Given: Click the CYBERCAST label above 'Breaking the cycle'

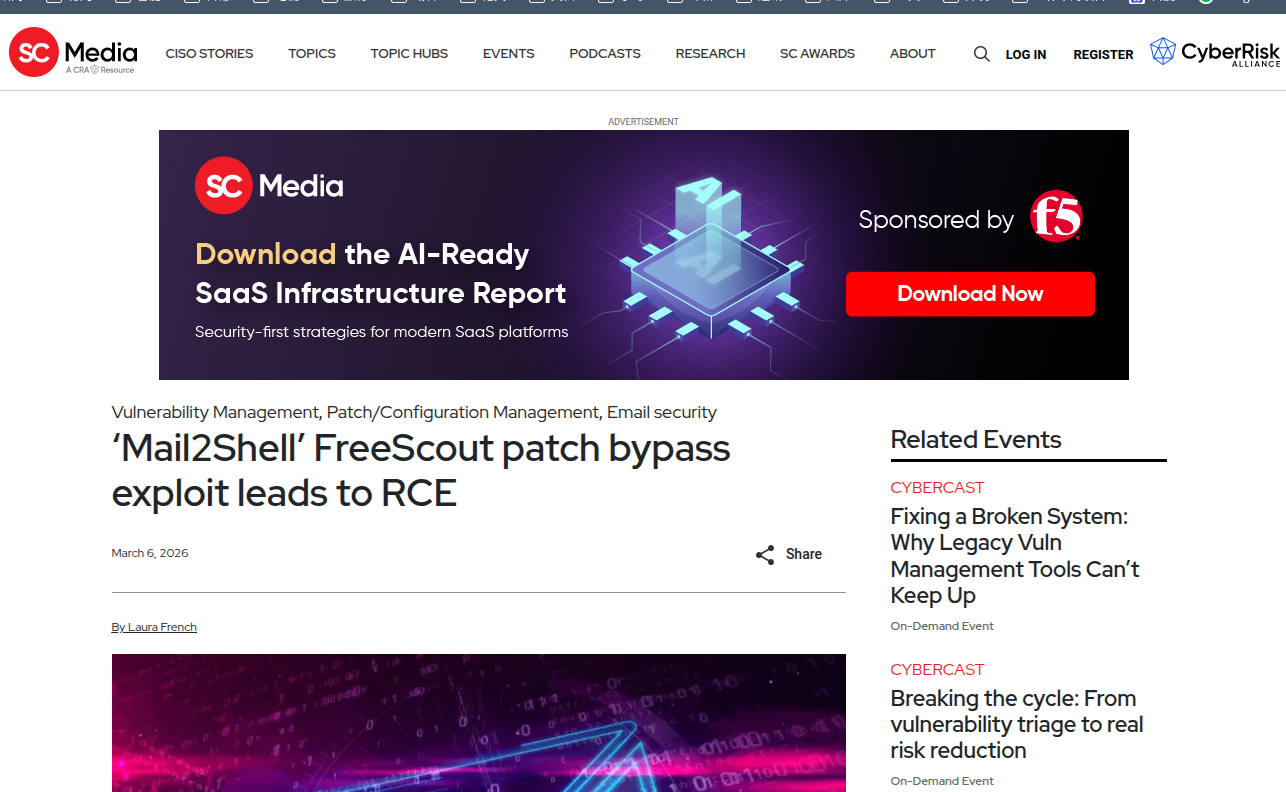Looking at the screenshot, I should [937, 670].
